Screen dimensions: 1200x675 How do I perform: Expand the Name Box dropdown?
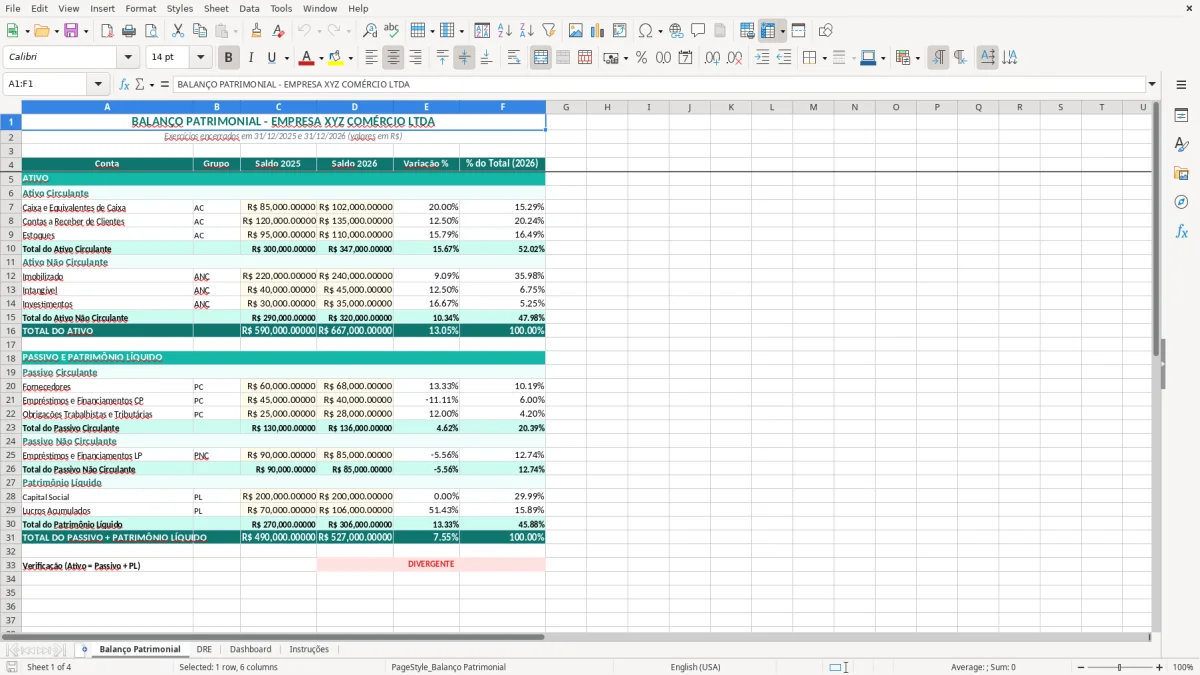tap(98, 84)
